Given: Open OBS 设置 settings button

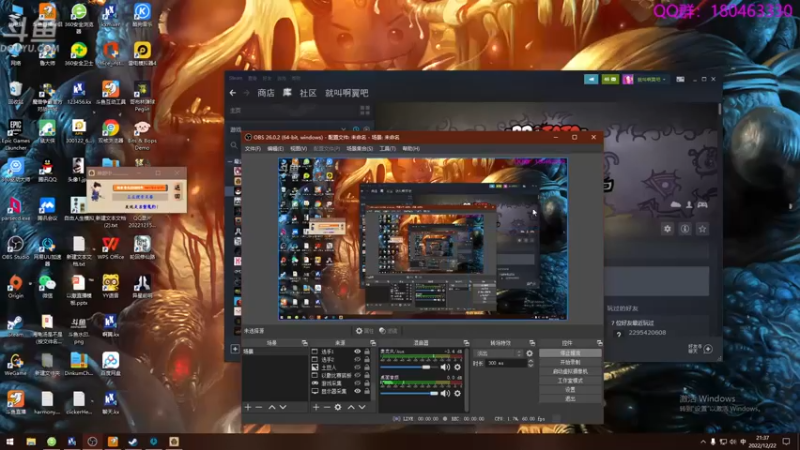Looking at the screenshot, I should click(570, 390).
